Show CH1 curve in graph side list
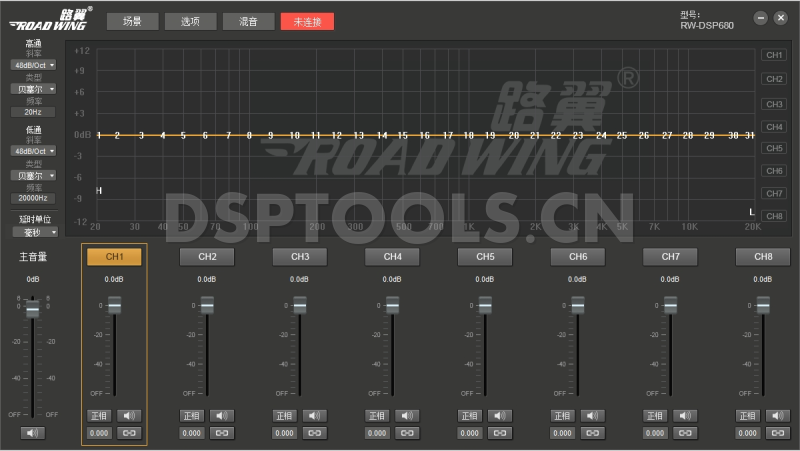This screenshot has height=451, width=800. click(x=774, y=55)
